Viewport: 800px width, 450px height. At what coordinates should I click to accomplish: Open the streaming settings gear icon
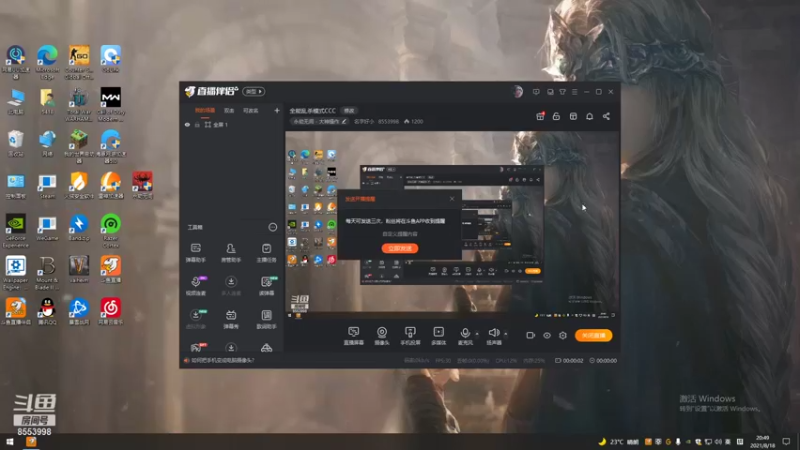coord(563,335)
